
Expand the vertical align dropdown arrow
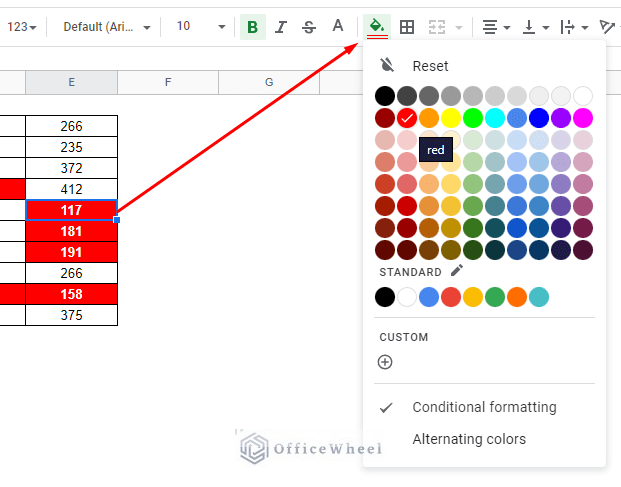click(x=546, y=27)
